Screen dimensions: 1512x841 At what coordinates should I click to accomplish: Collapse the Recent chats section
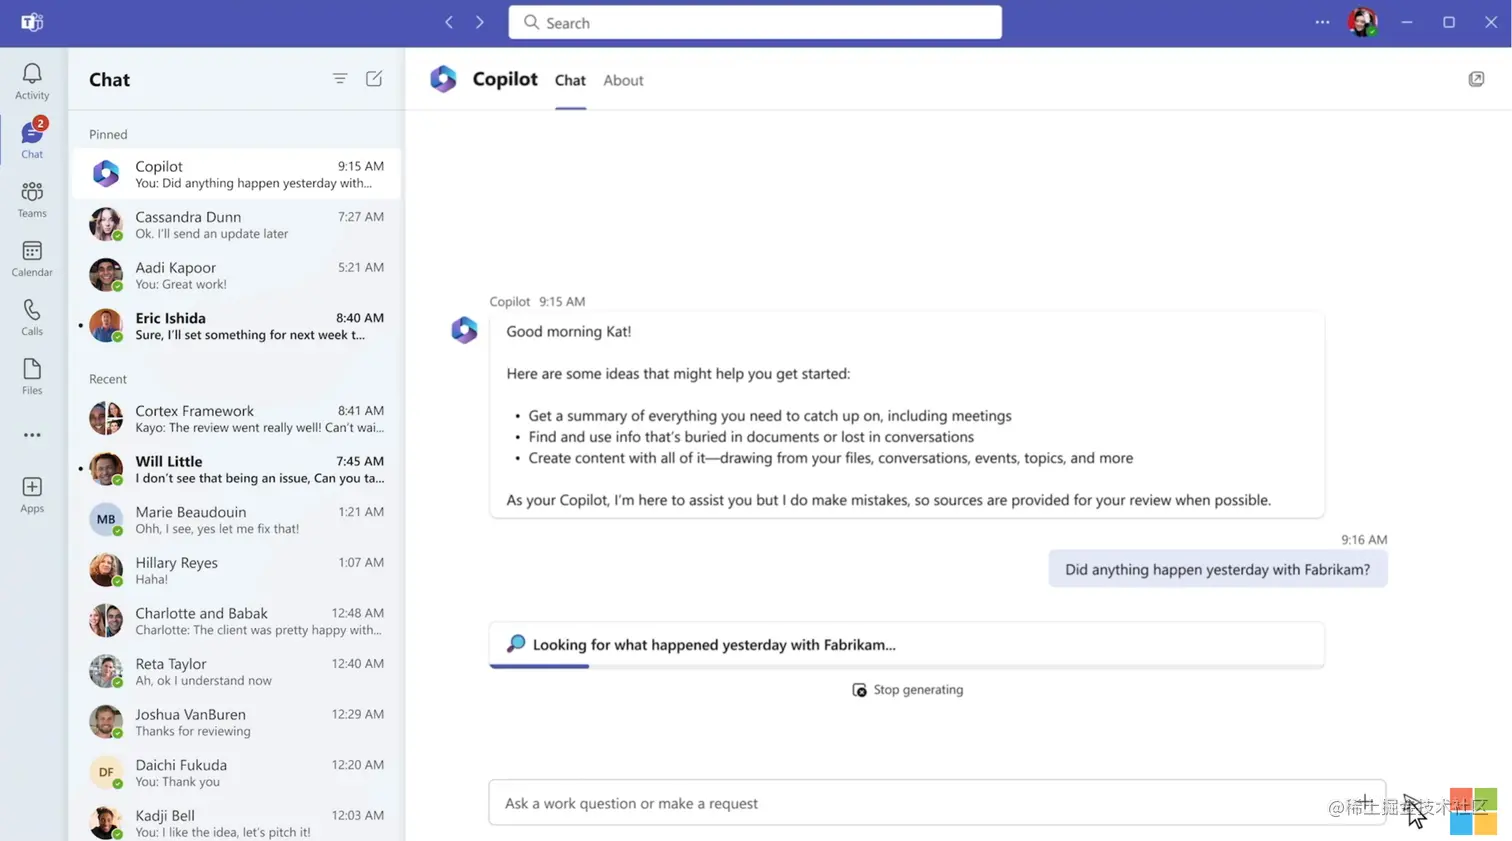pyautogui.click(x=108, y=379)
